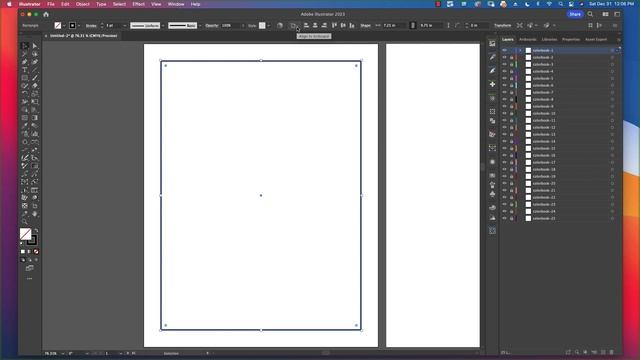Click Create New Sublayer icon
Image resolution: width=640 pixels, height=360 pixels.
coord(594,352)
